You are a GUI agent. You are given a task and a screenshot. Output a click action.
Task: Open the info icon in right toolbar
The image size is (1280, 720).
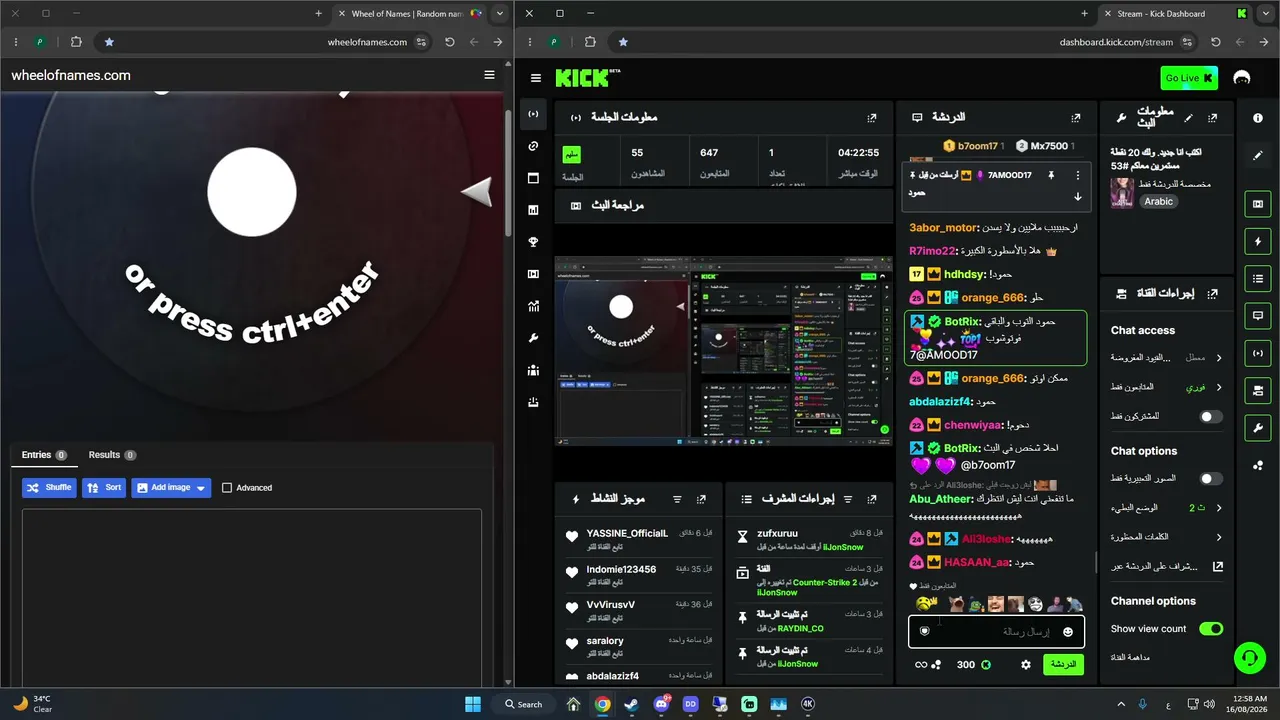point(1258,118)
